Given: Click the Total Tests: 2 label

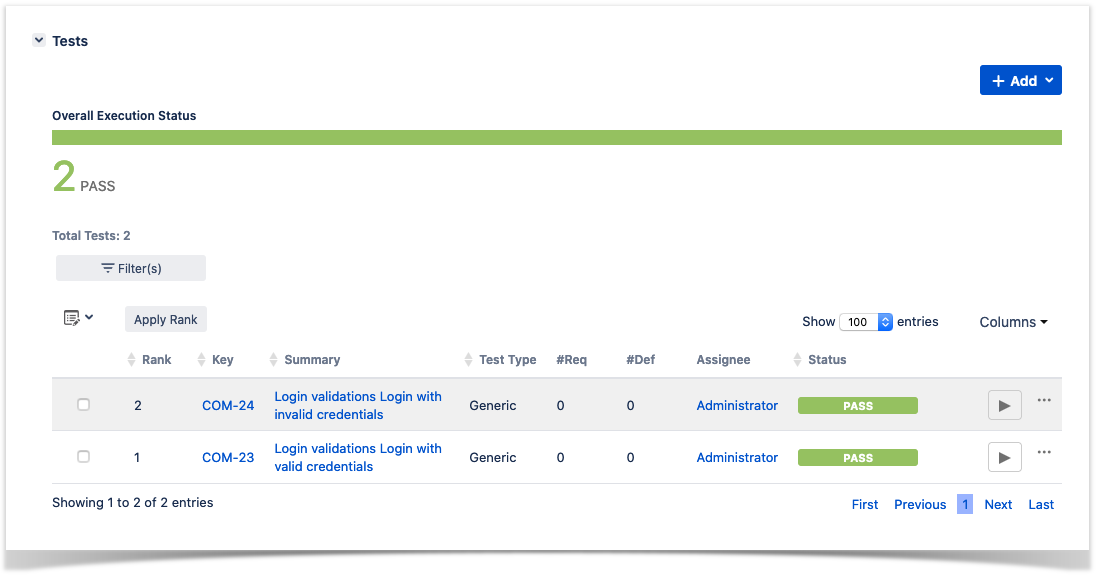Looking at the screenshot, I should tap(91, 236).
